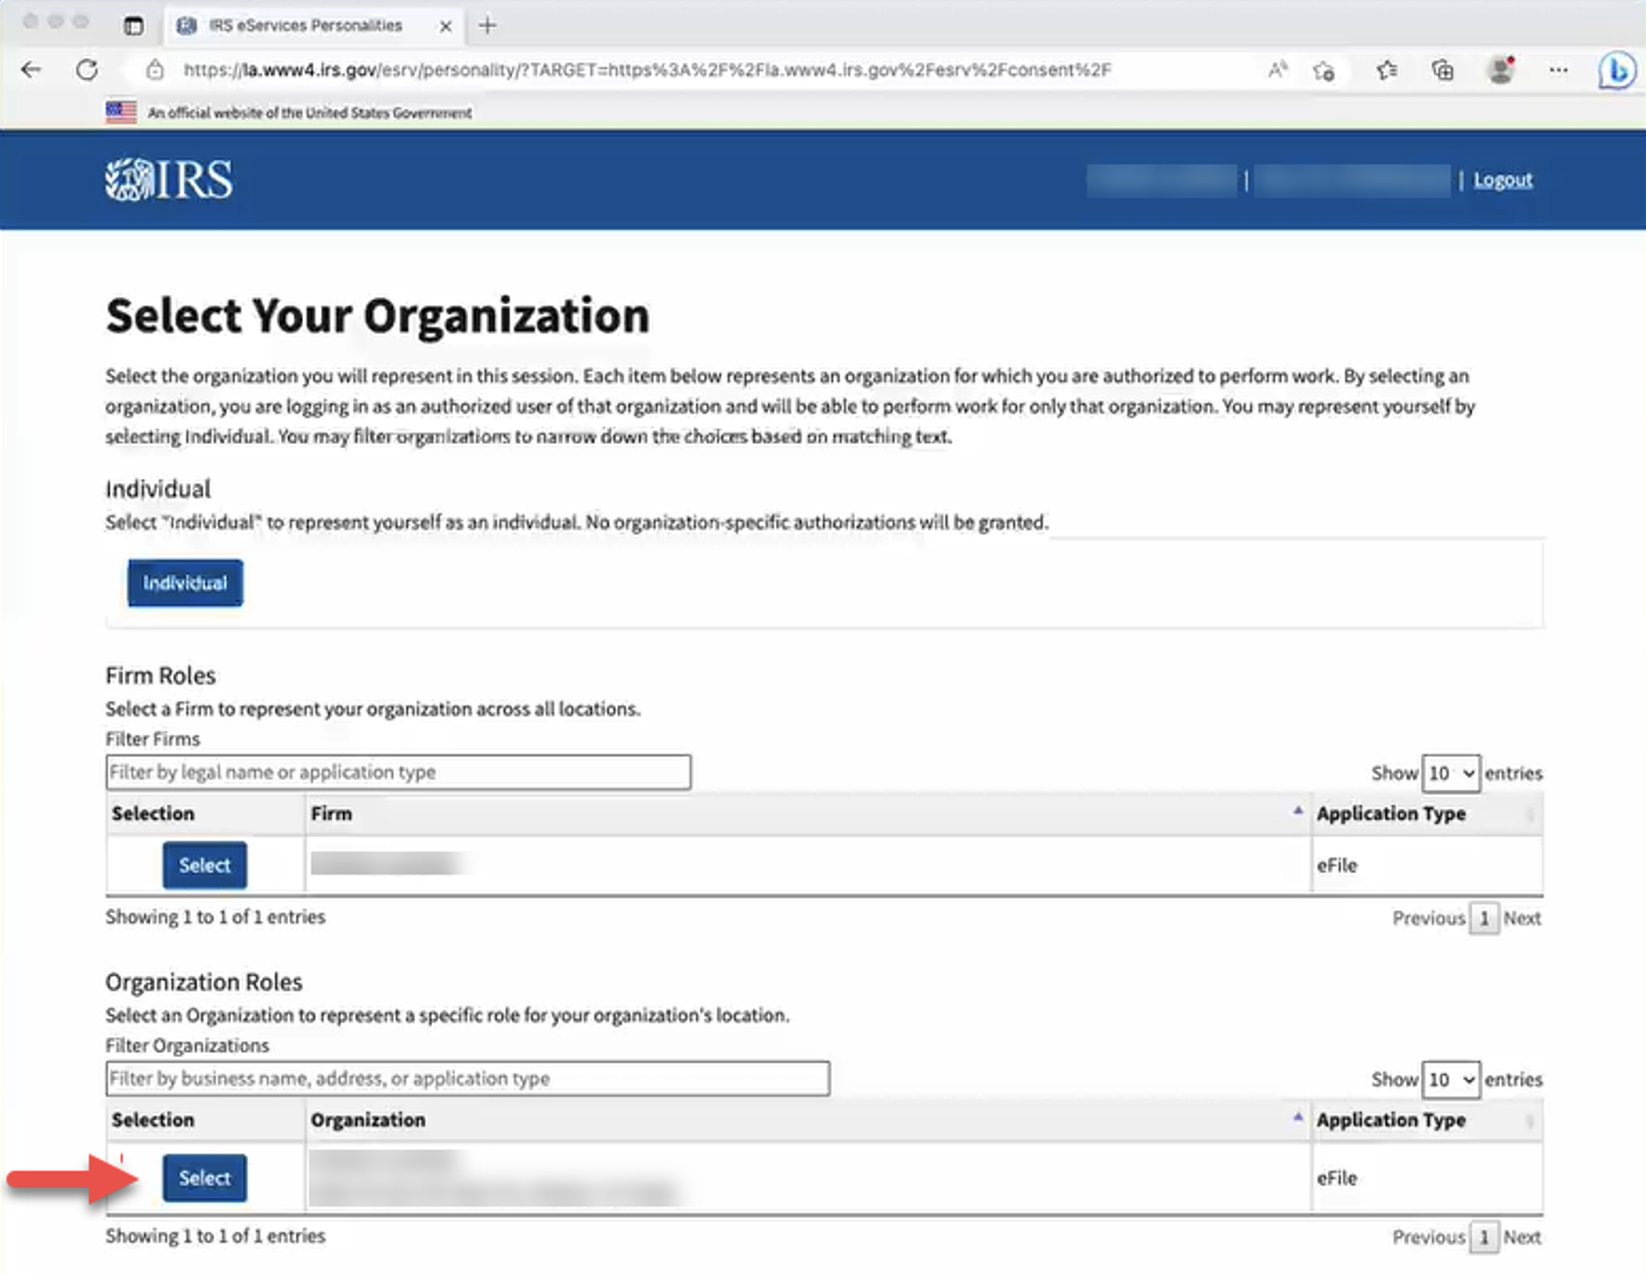Image resolution: width=1646 pixels, height=1274 pixels.
Task: Open the Favorites list icon
Action: point(1386,70)
